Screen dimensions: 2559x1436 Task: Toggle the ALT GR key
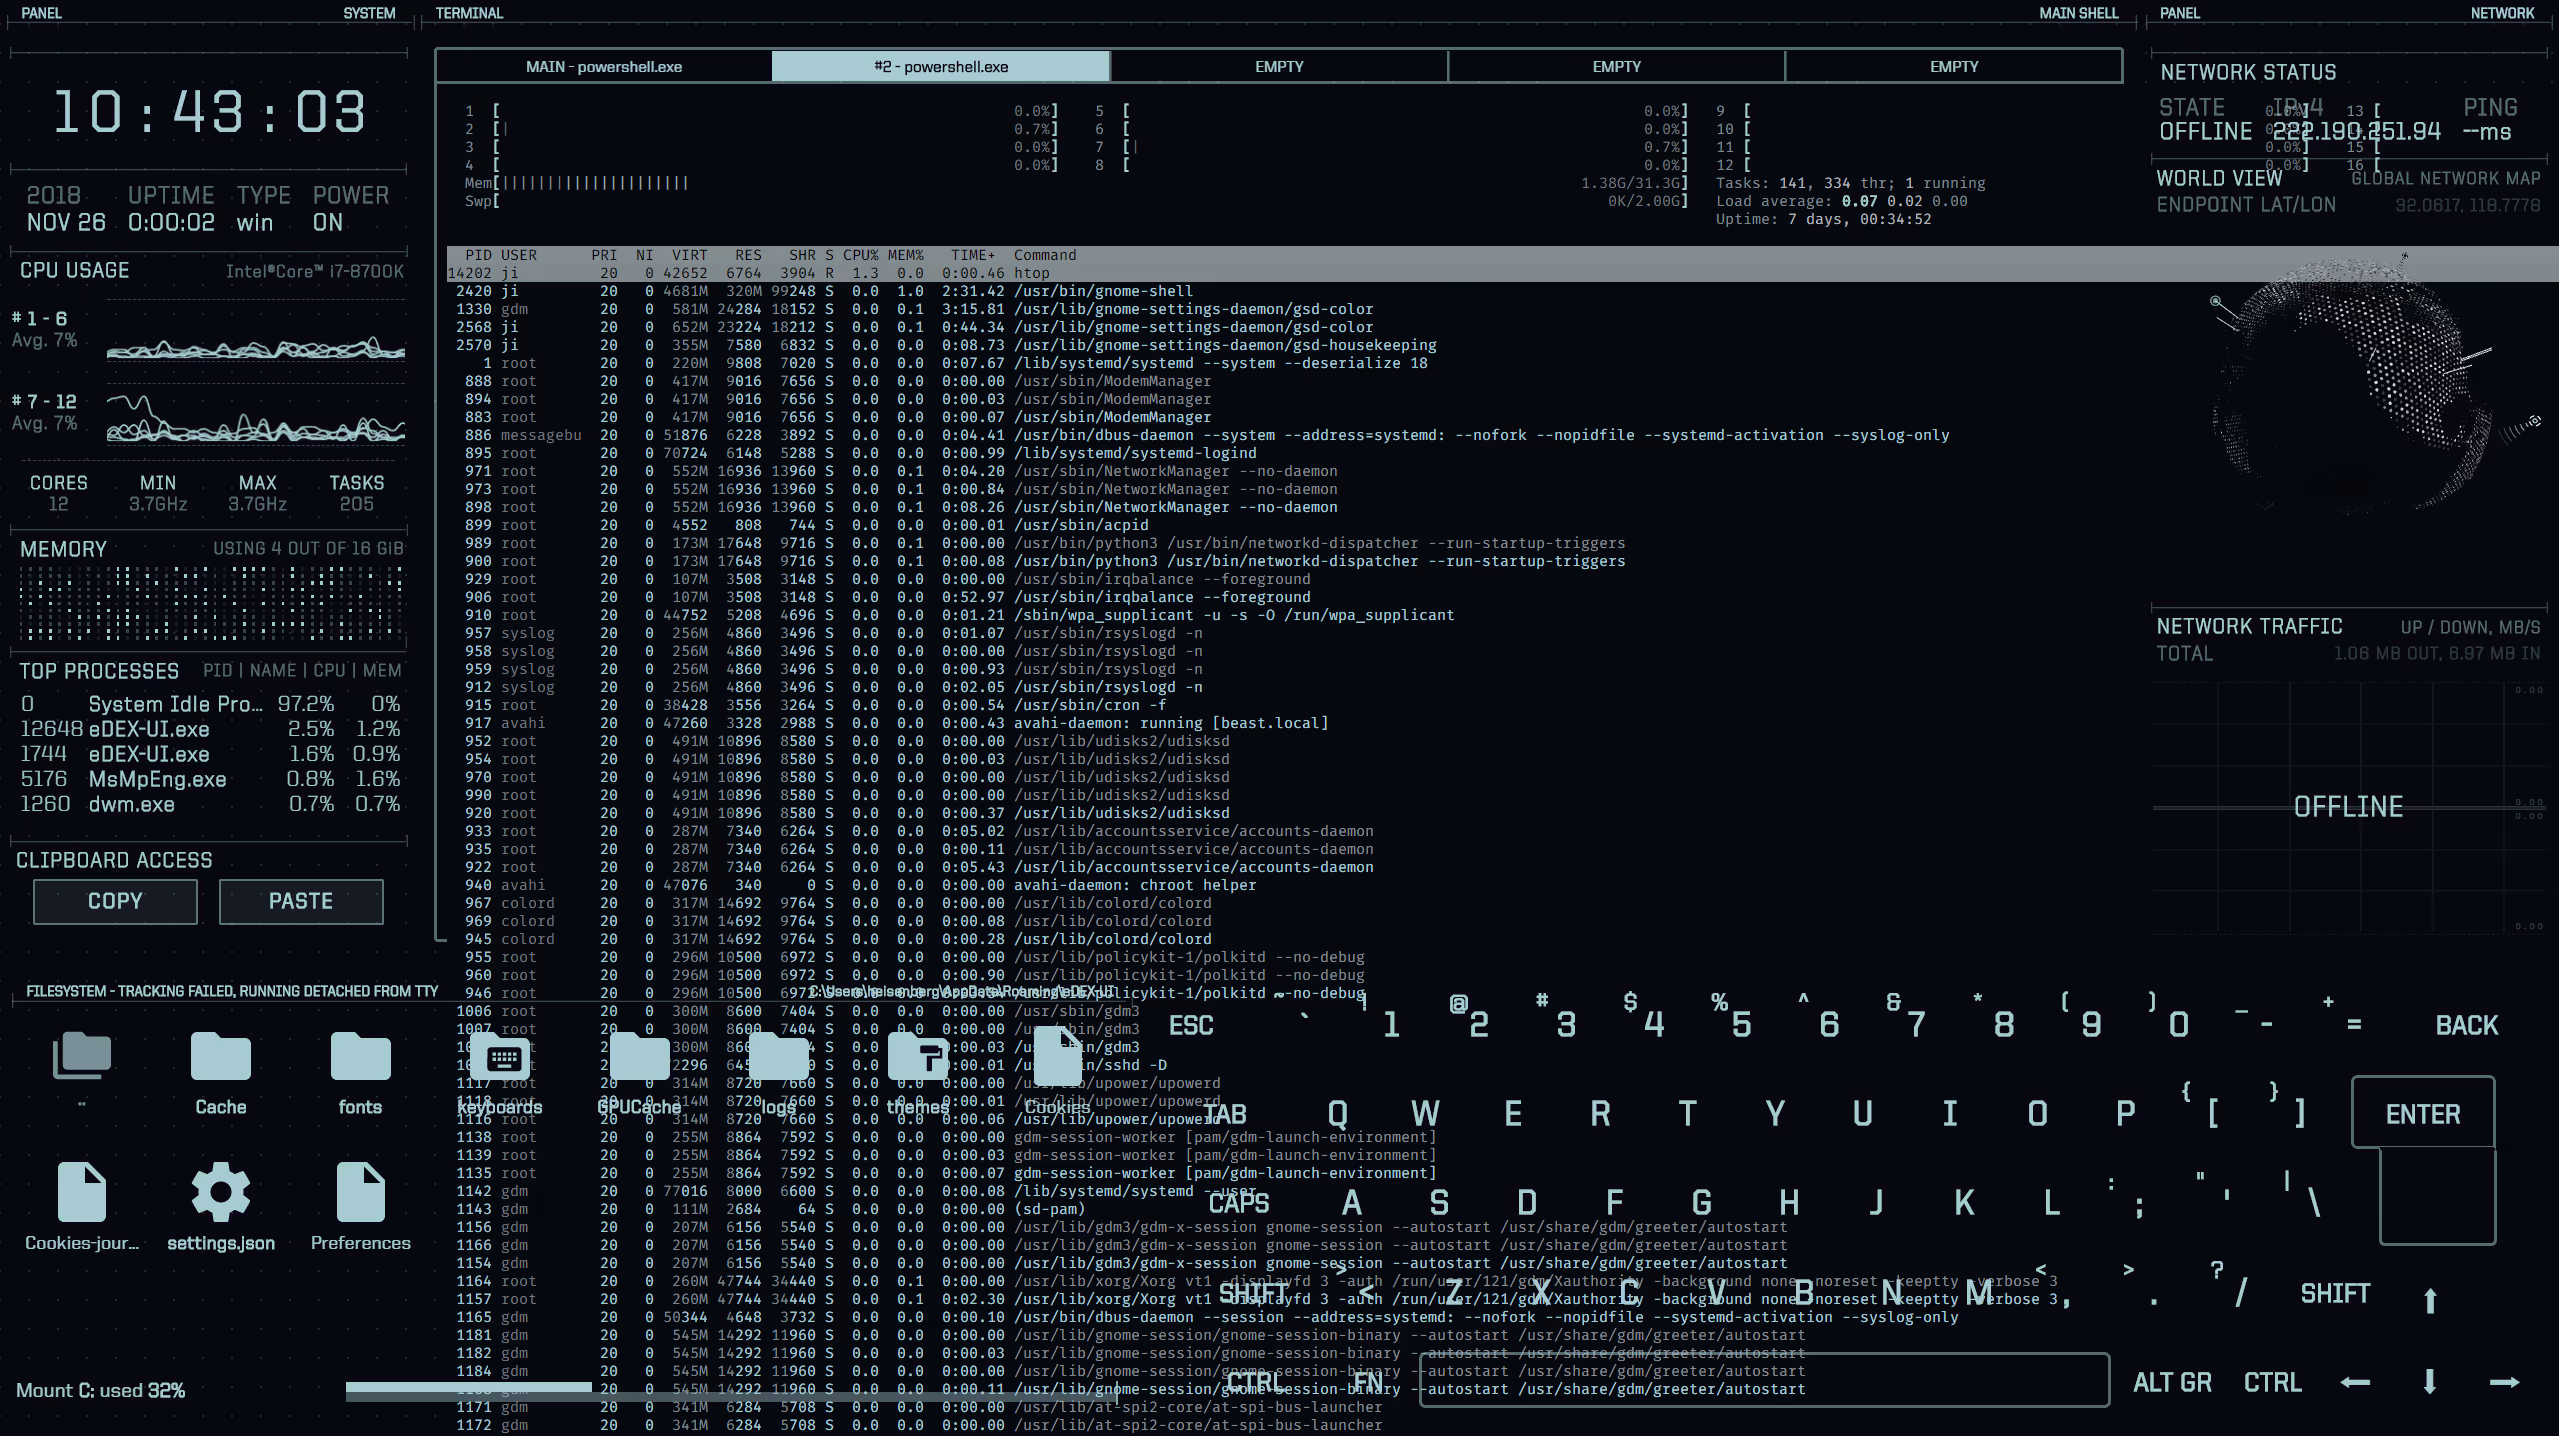click(x=2172, y=1383)
